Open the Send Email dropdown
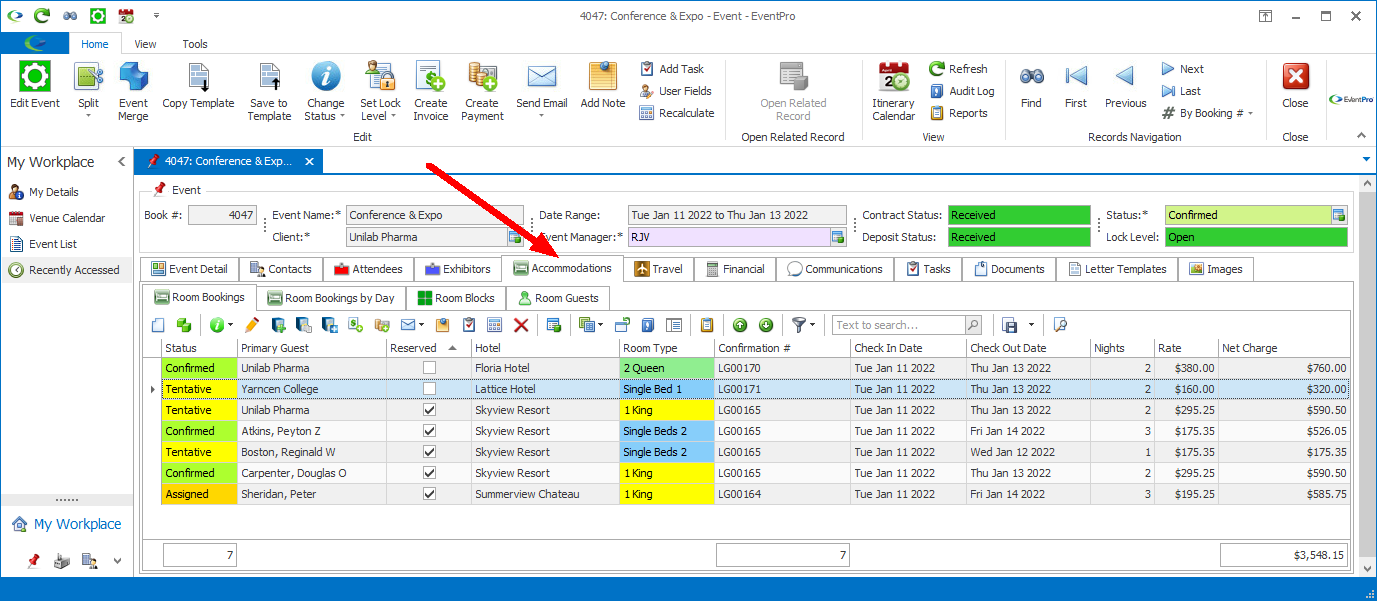 [x=542, y=116]
